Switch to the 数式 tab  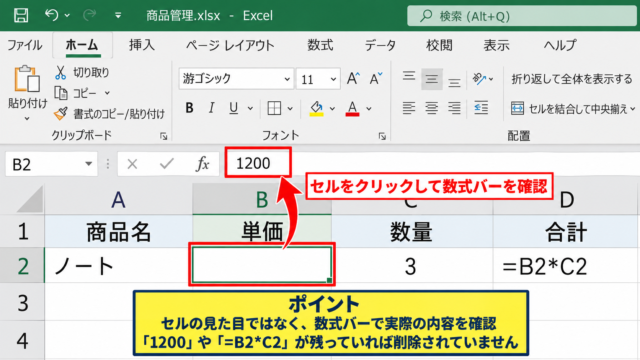(x=320, y=44)
